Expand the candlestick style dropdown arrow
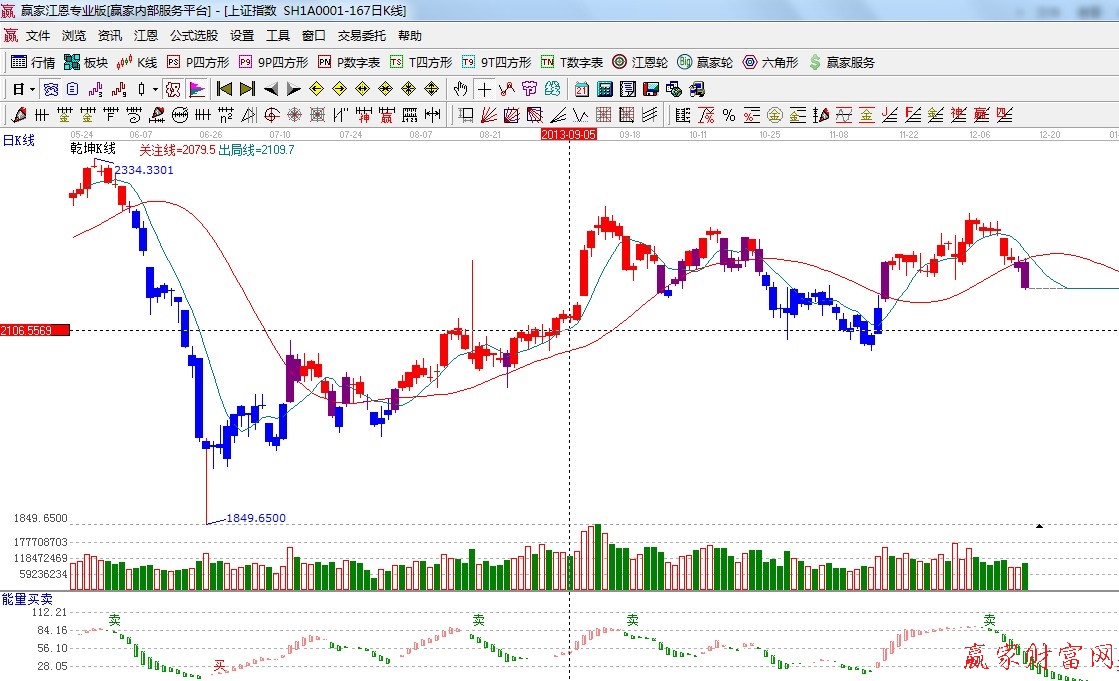 pyautogui.click(x=155, y=88)
